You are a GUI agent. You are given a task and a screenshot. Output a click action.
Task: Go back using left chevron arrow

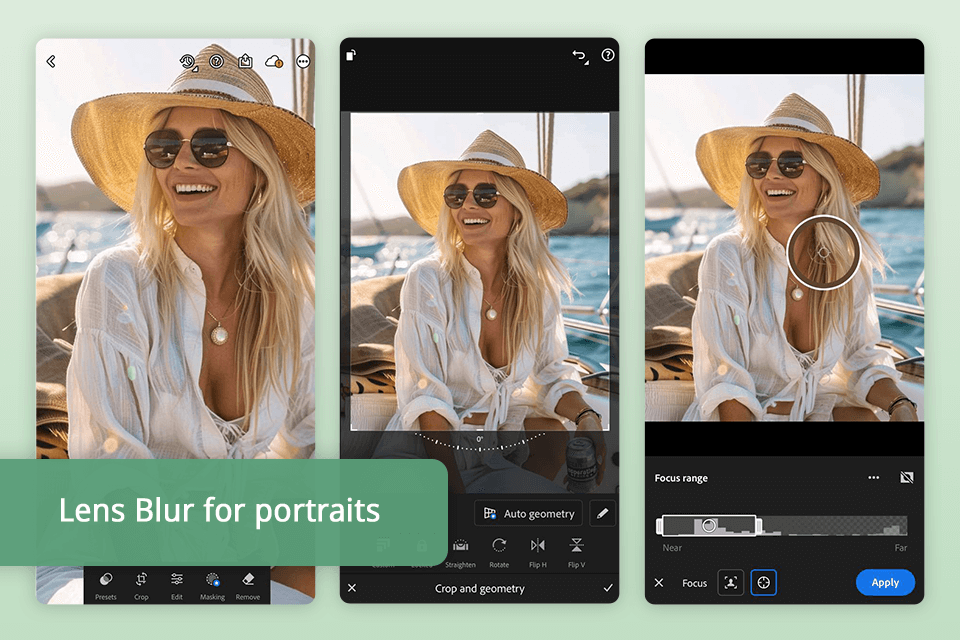[x=51, y=61]
